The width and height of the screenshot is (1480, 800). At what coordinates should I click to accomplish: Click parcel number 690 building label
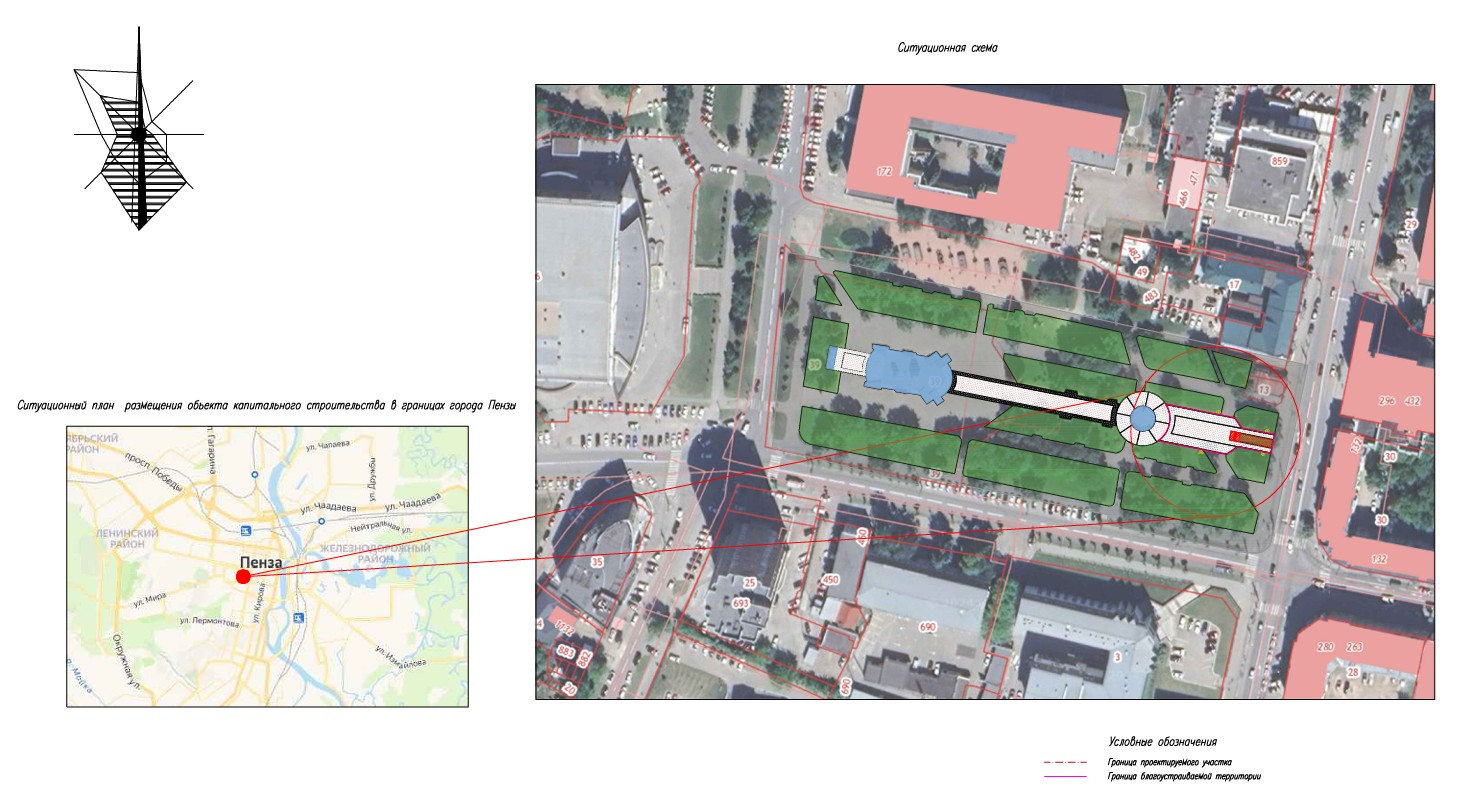click(x=927, y=627)
